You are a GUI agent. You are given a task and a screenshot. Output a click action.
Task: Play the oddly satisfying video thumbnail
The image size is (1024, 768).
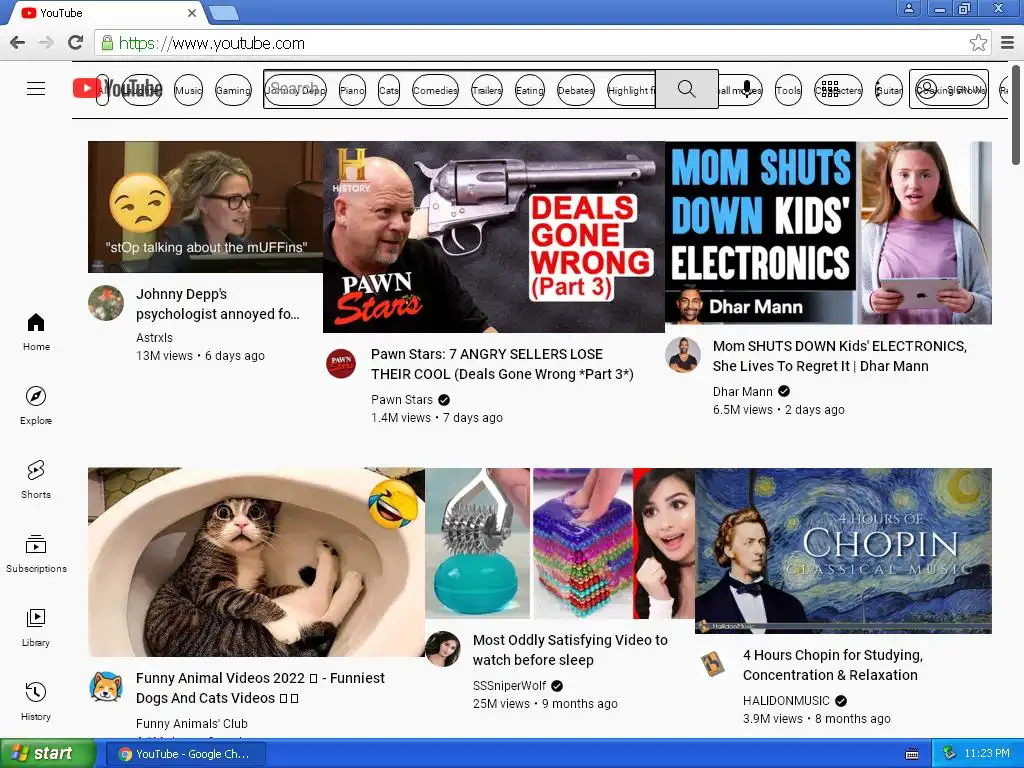(x=560, y=543)
